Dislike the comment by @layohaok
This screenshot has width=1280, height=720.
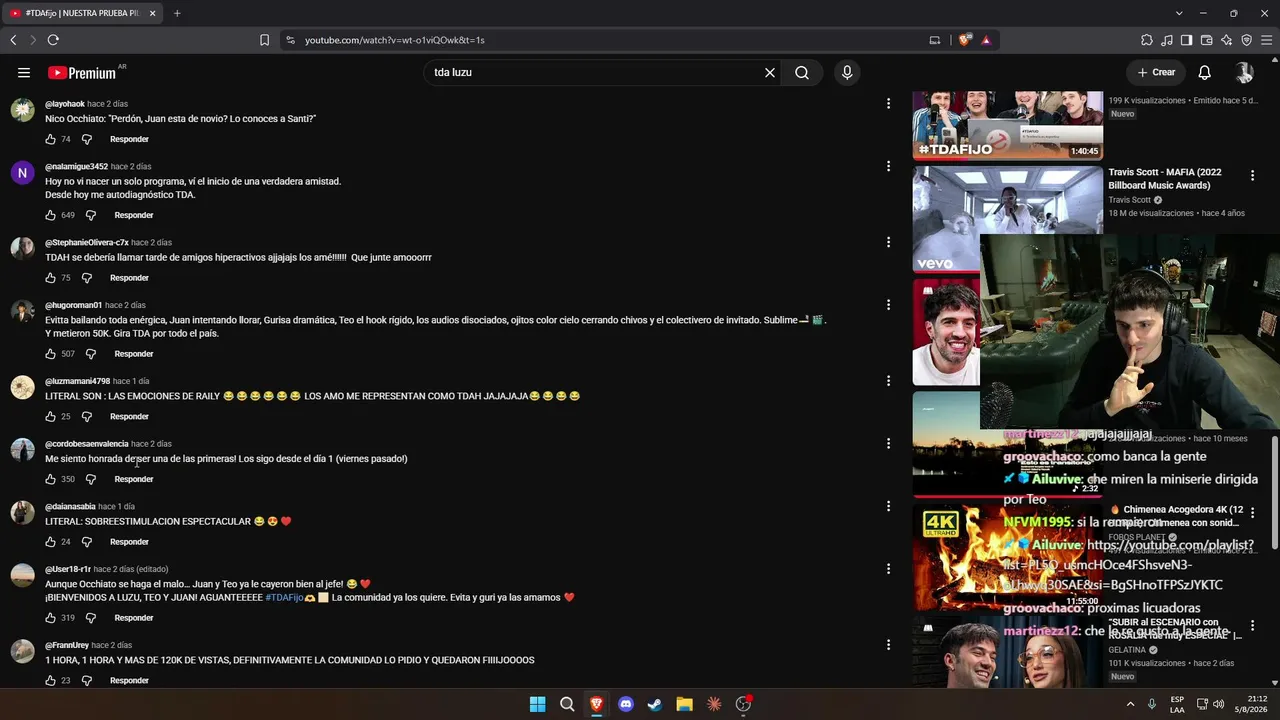[87, 139]
